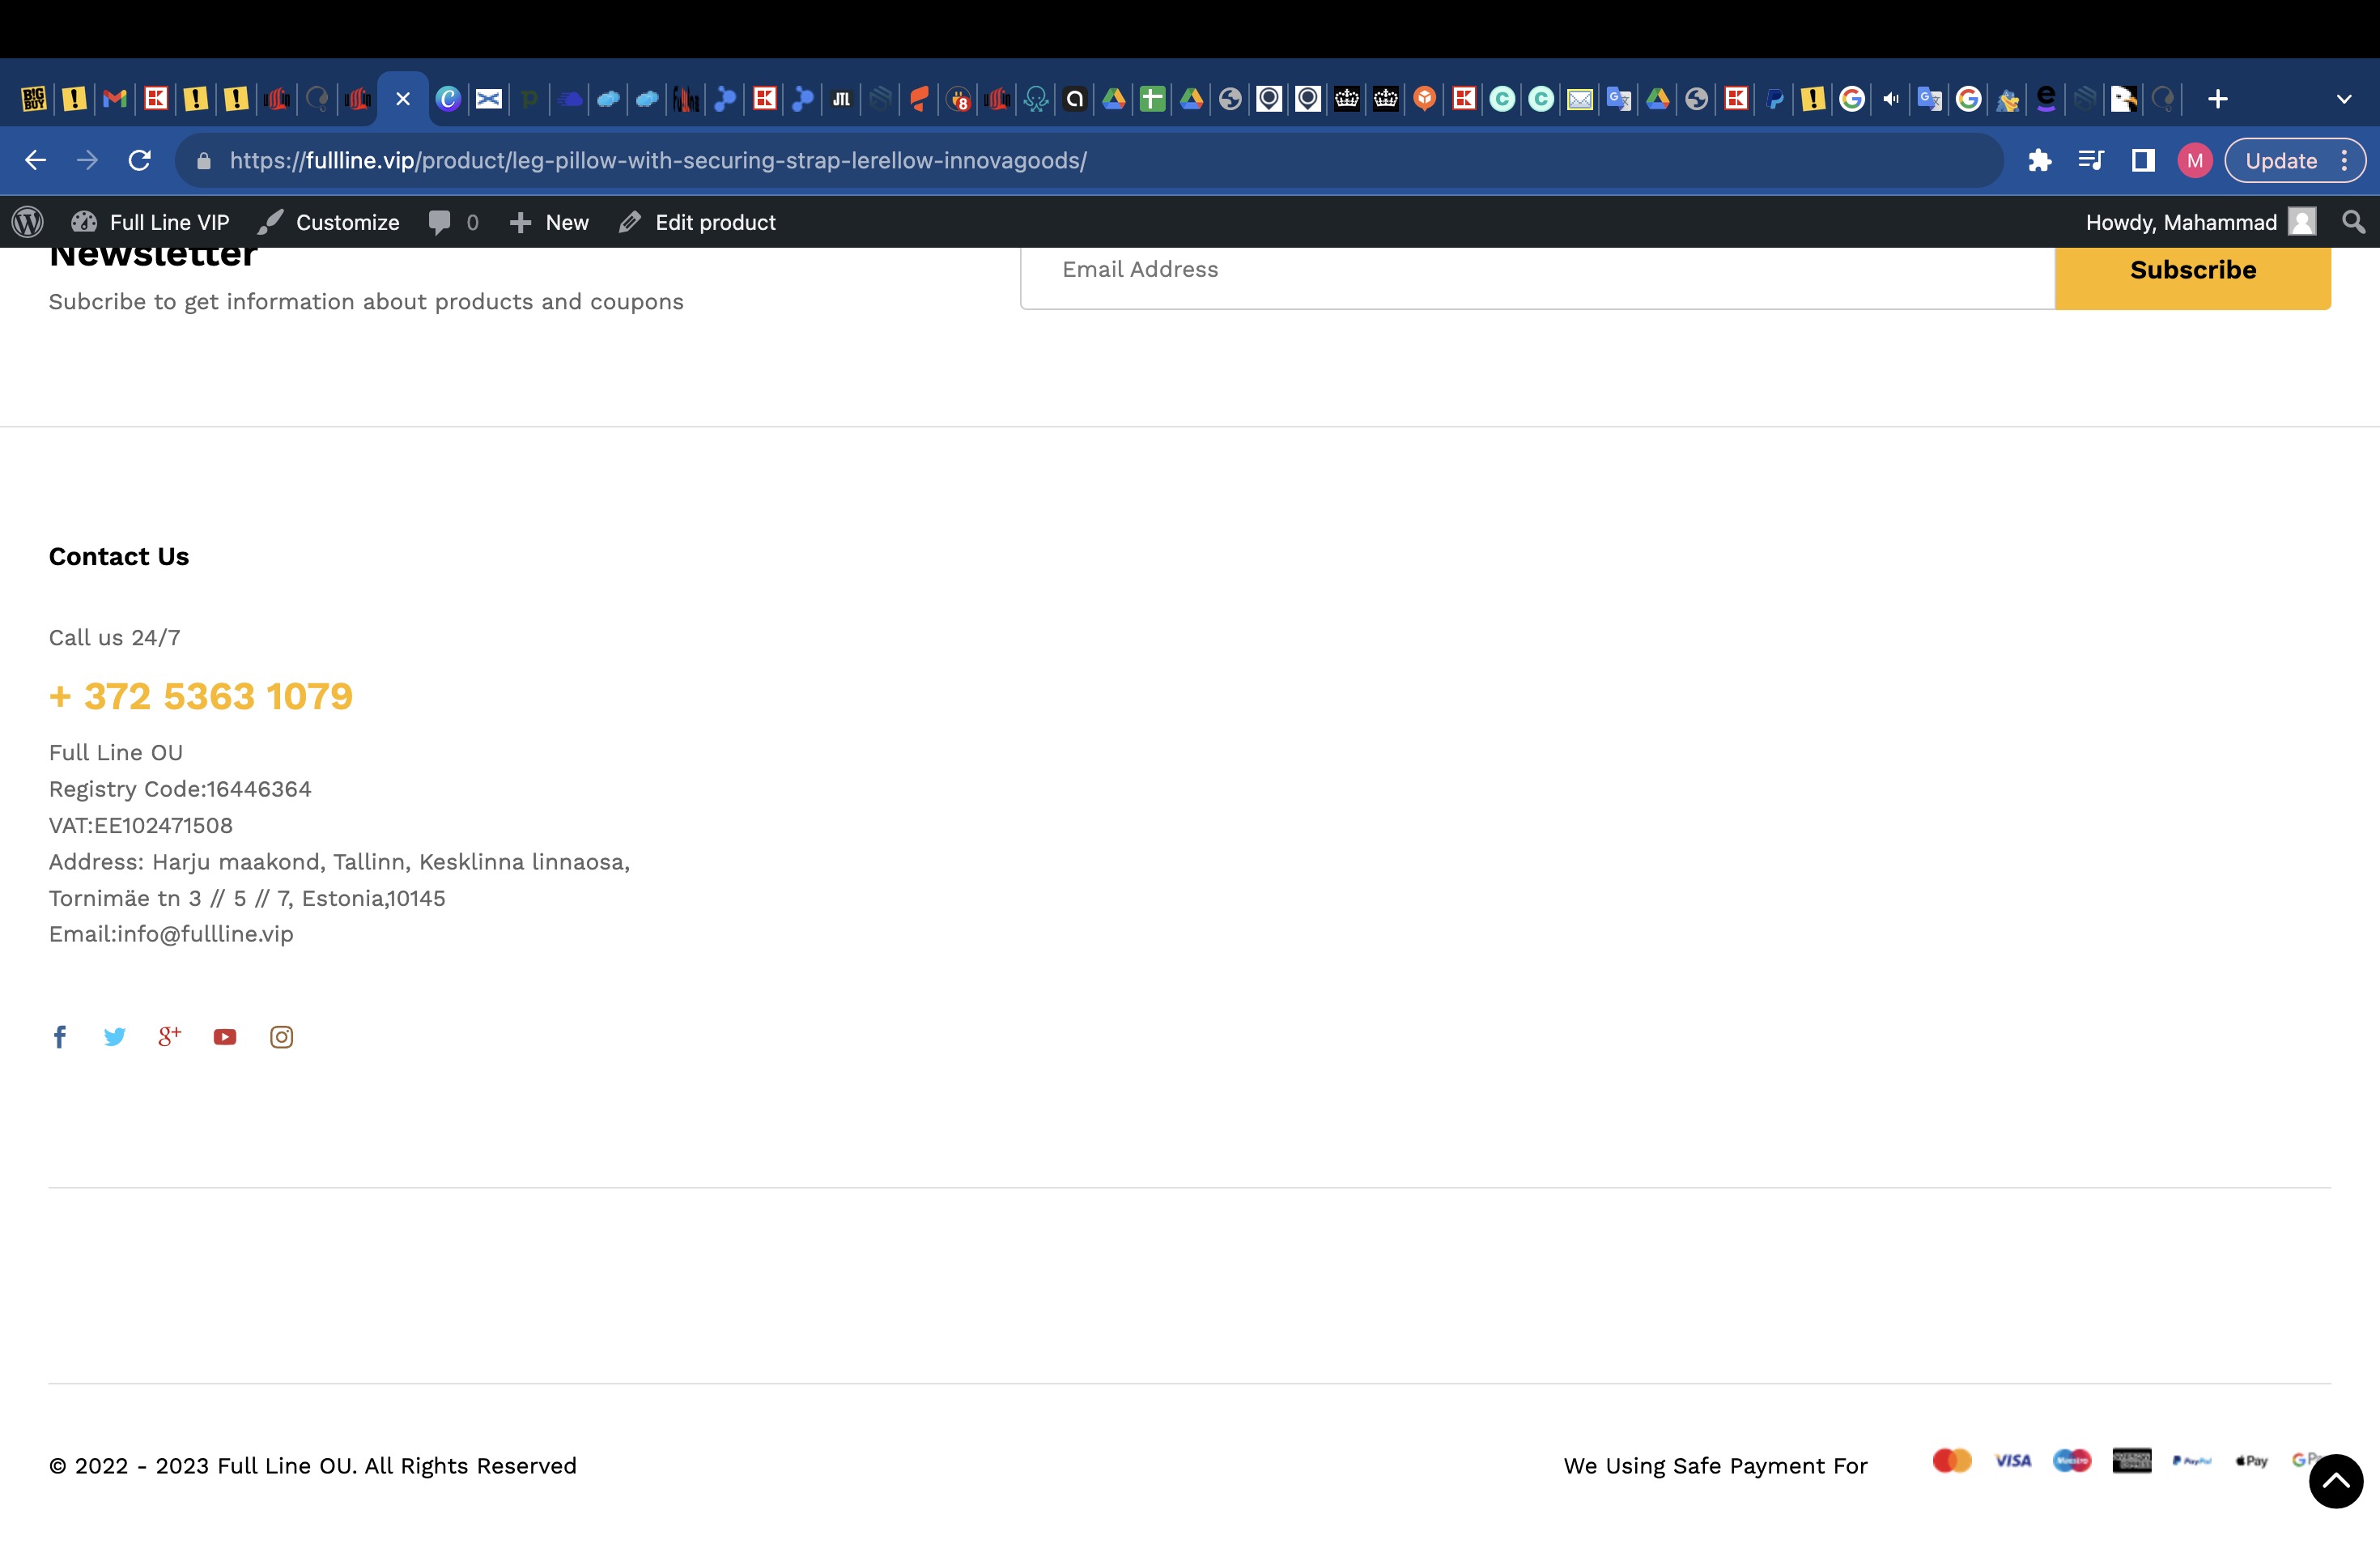Screen dimensions: 2380x1548
Task: Focus the Email Address field
Action: click(x=1536, y=270)
